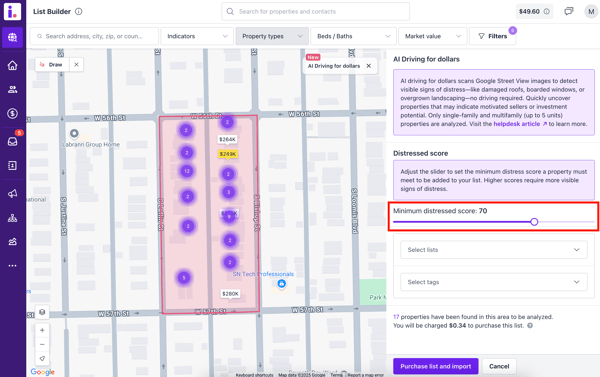
Task: Click the cluster marker labeled 12
Action: tap(187, 171)
